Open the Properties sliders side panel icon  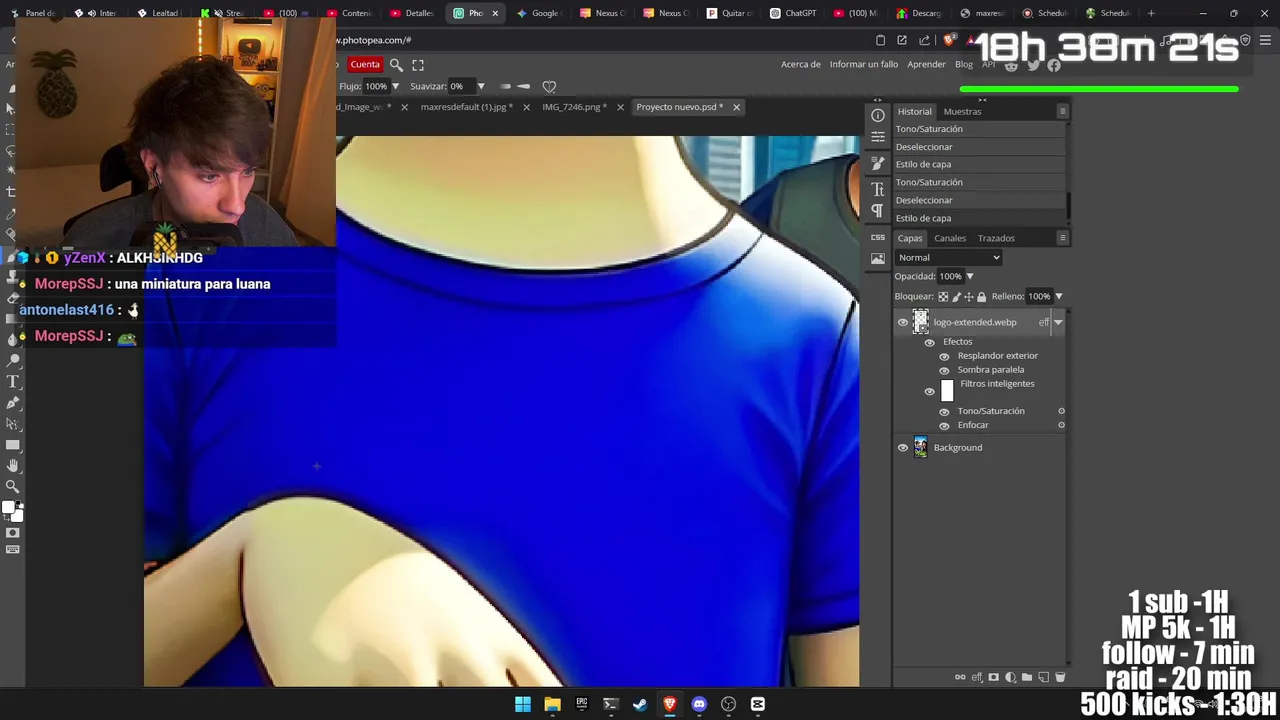[878, 137]
